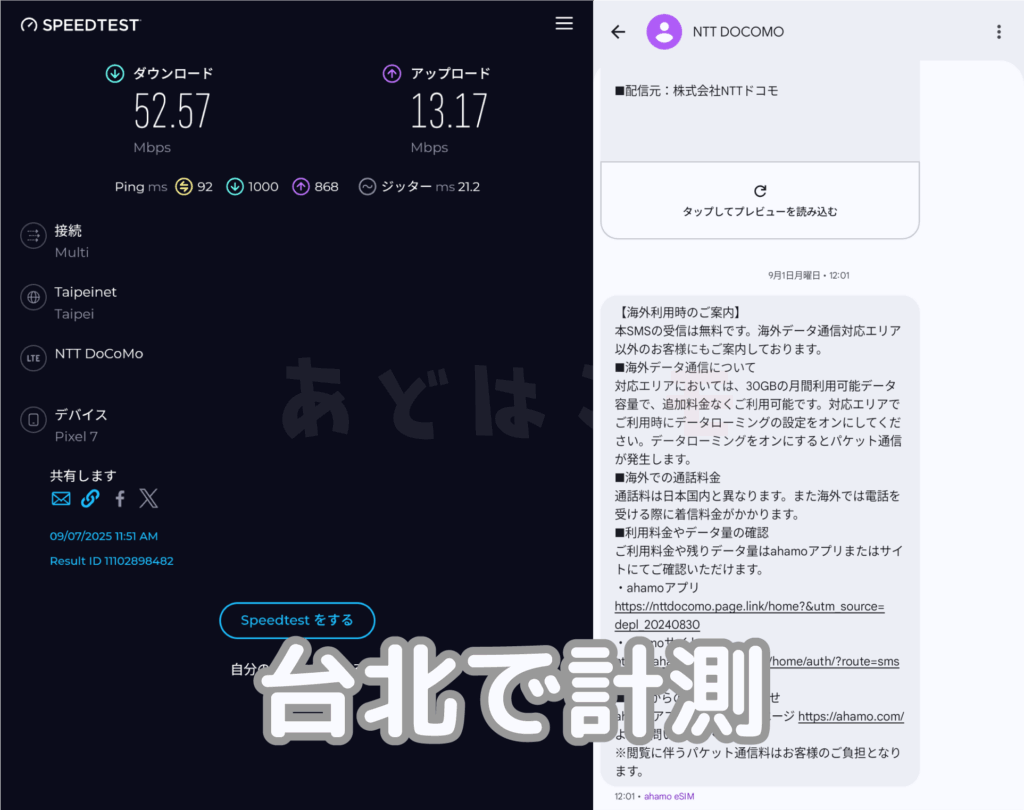Click the Taipei server location text
The width and height of the screenshot is (1024, 810).
pos(74,314)
